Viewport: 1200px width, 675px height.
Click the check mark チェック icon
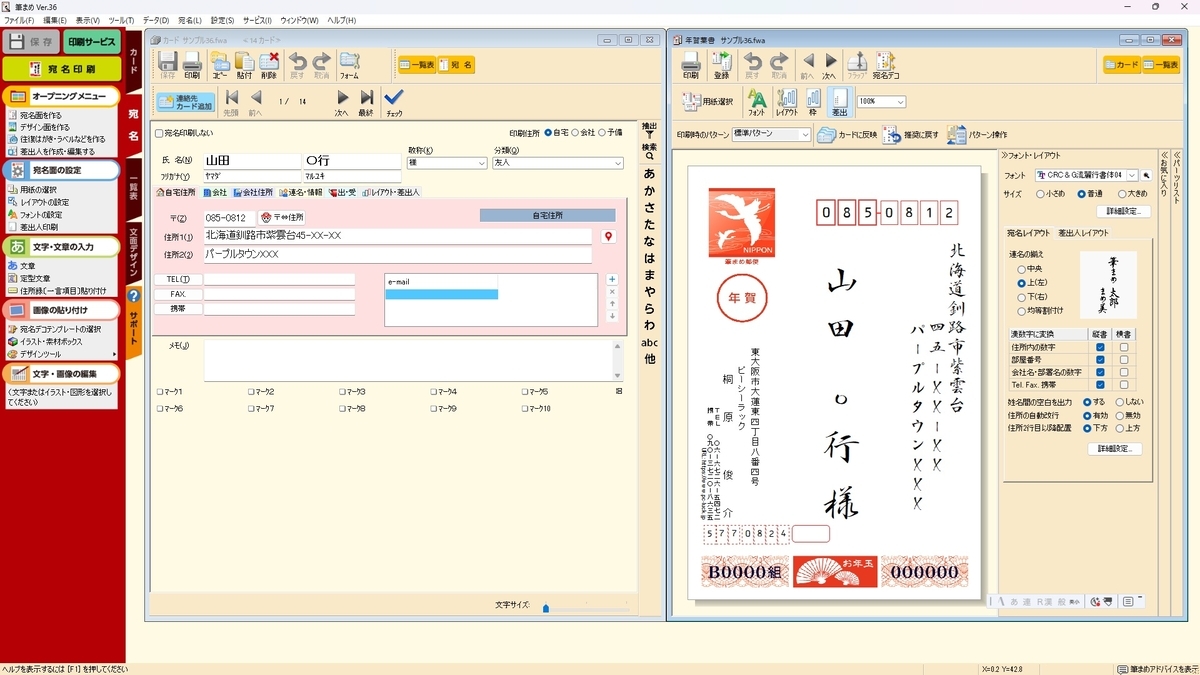point(394,101)
